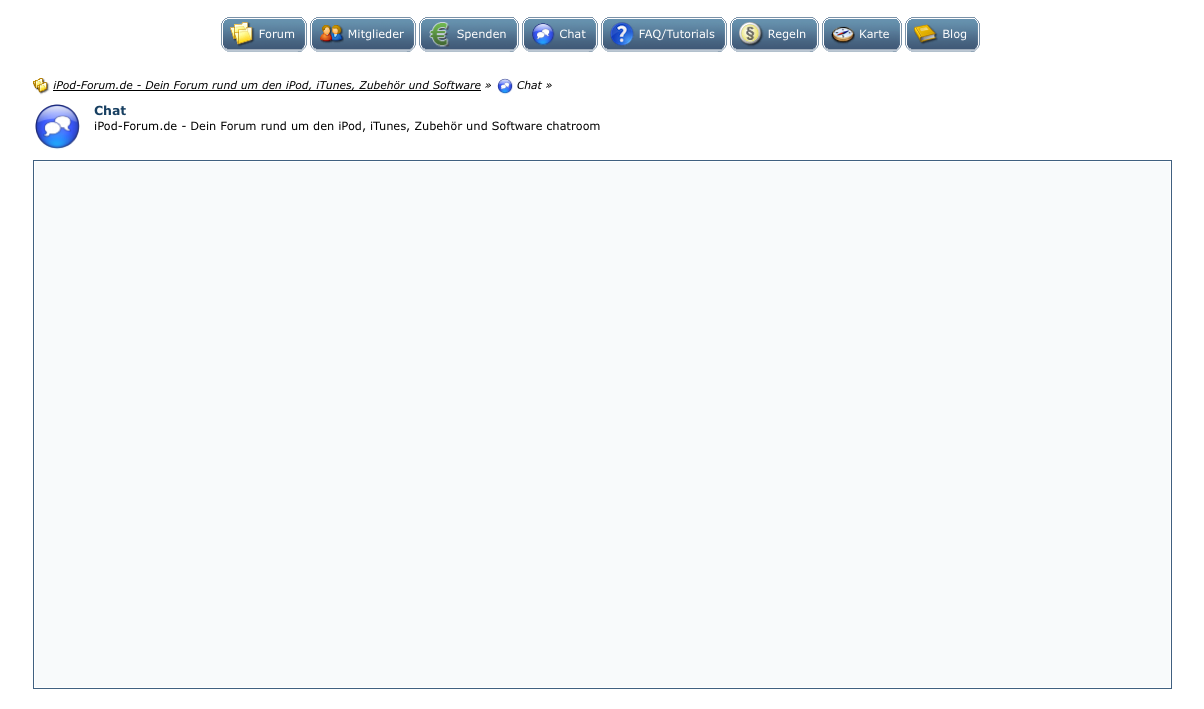Click the people icon on Mitglieder
1204x709 pixels.
331,34
